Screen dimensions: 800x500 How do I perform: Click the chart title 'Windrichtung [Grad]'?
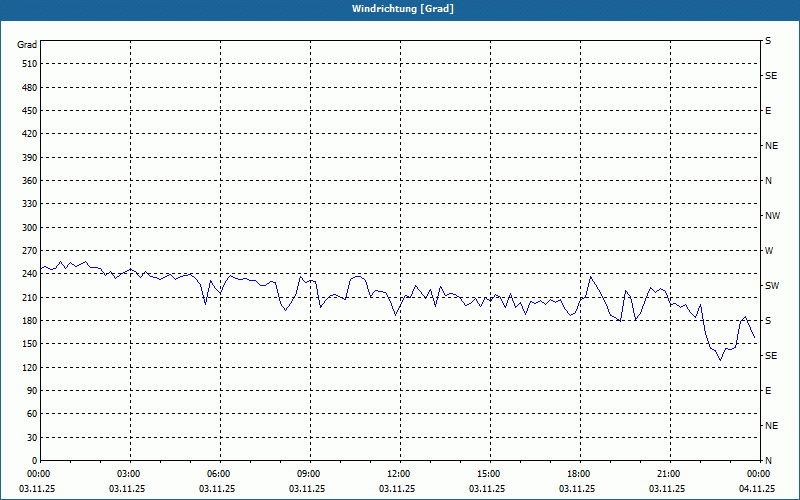point(403,9)
